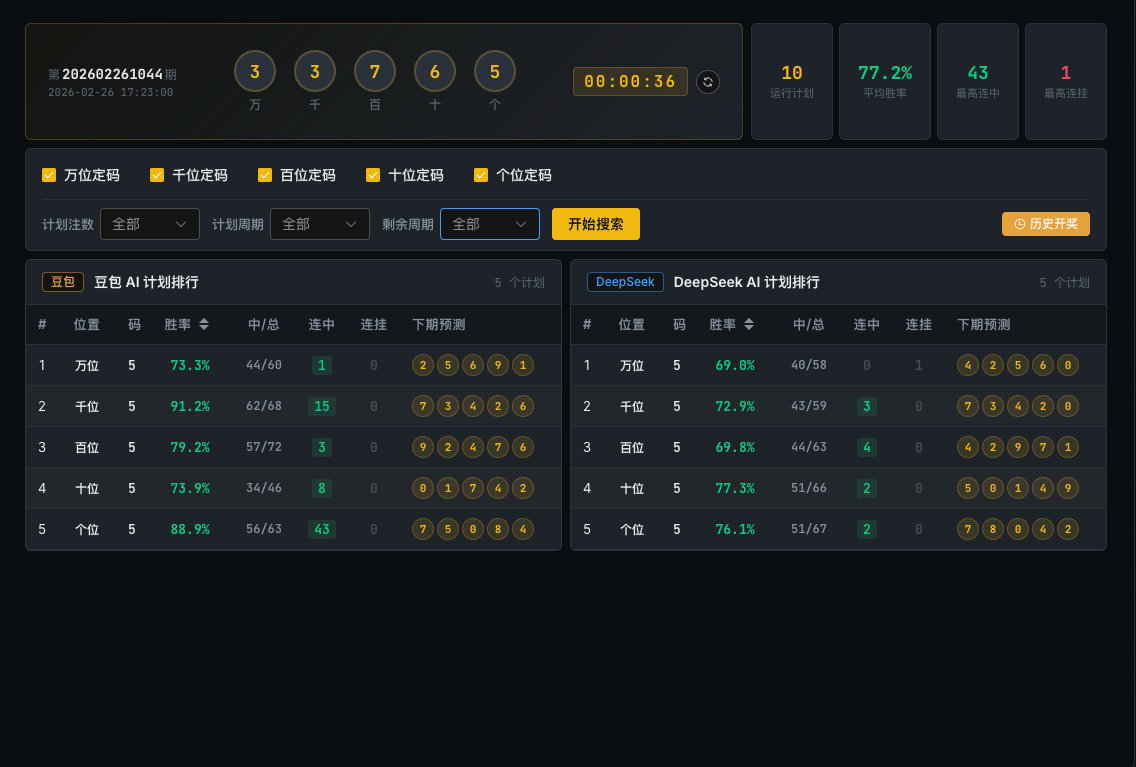Image resolution: width=1136 pixels, height=767 pixels.
Task: Click the 个 position ball showing 5
Action: 495,72
